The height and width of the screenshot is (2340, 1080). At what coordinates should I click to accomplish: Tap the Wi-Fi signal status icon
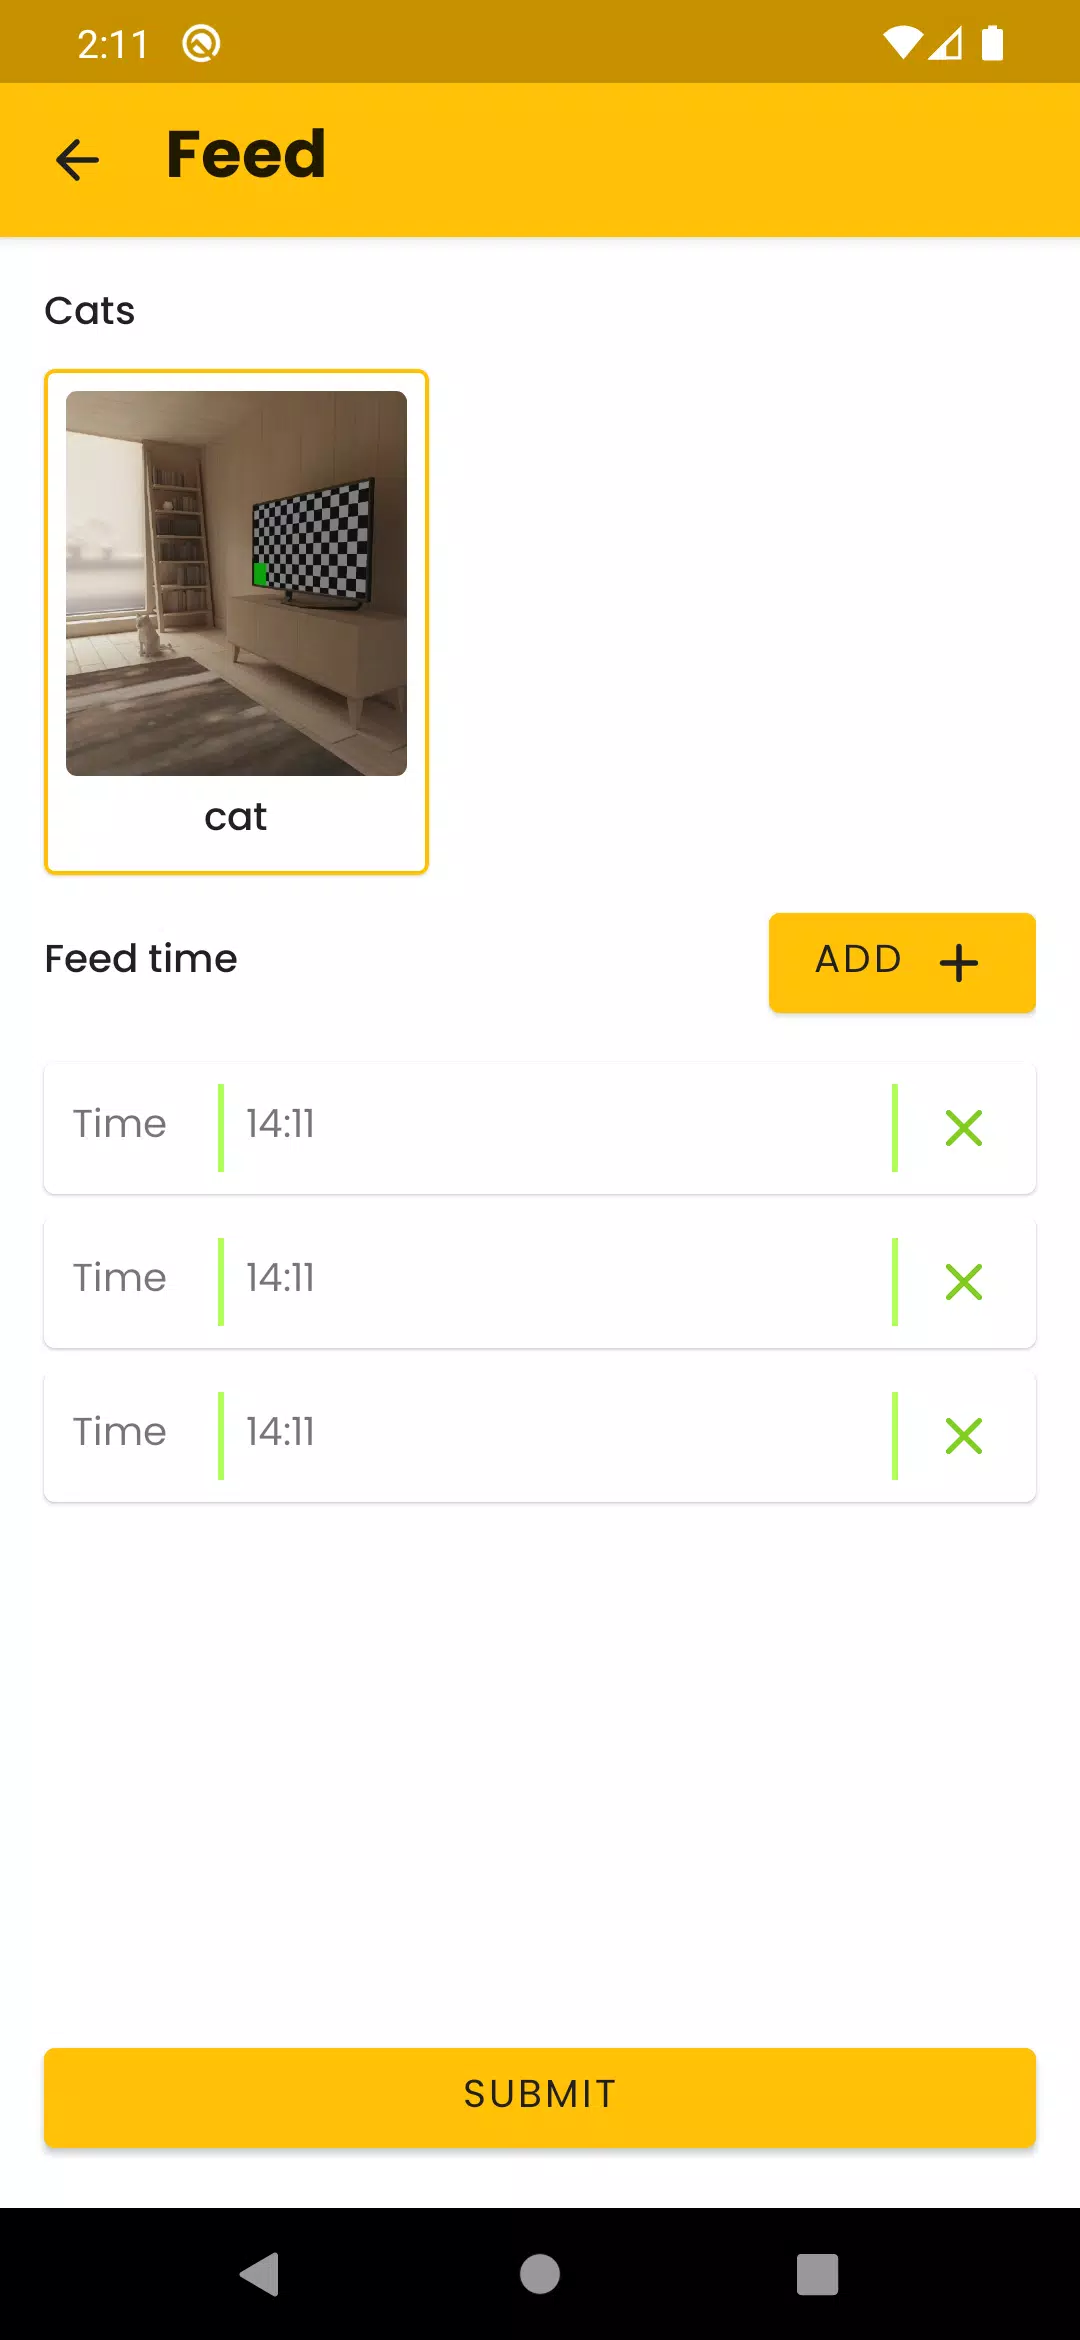click(x=902, y=43)
